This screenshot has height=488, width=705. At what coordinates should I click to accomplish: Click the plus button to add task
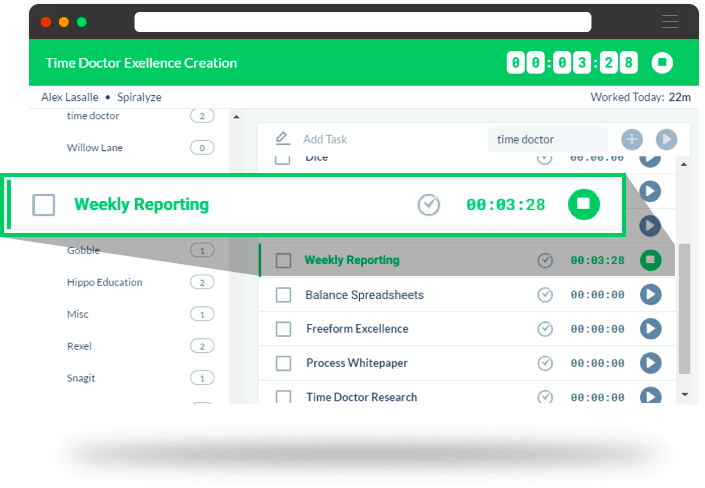(632, 139)
